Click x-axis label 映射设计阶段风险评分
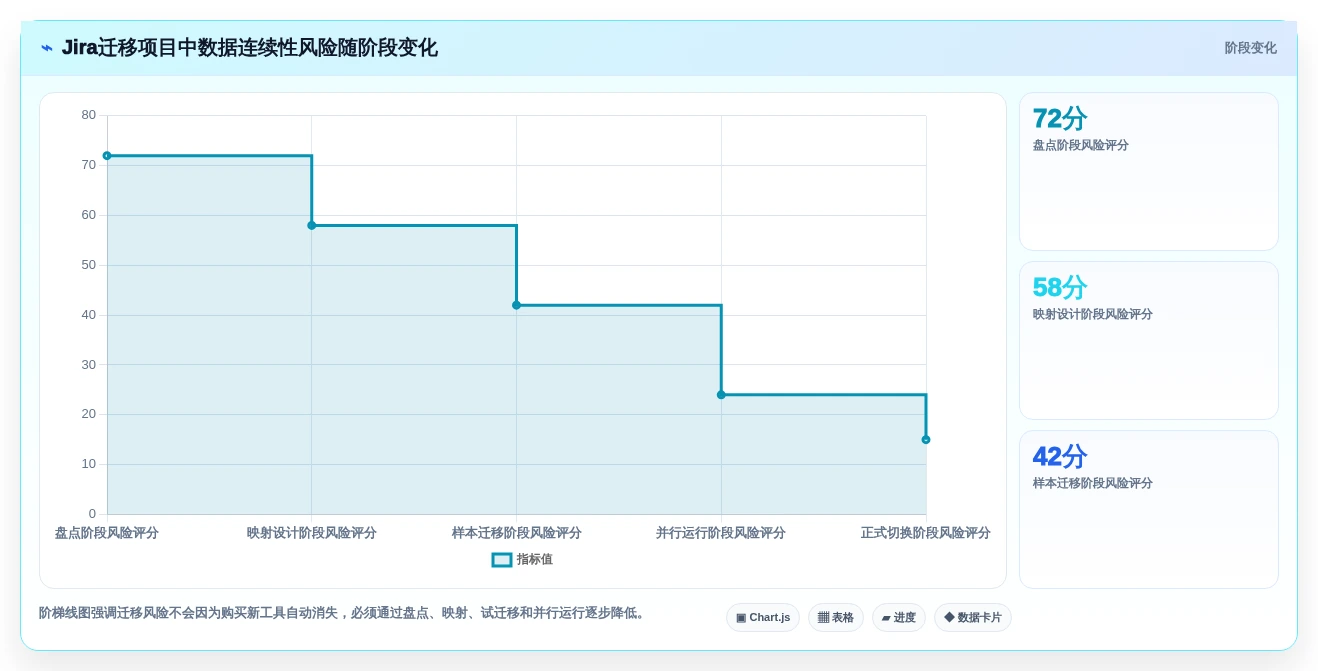The height and width of the screenshot is (671, 1318). (312, 533)
